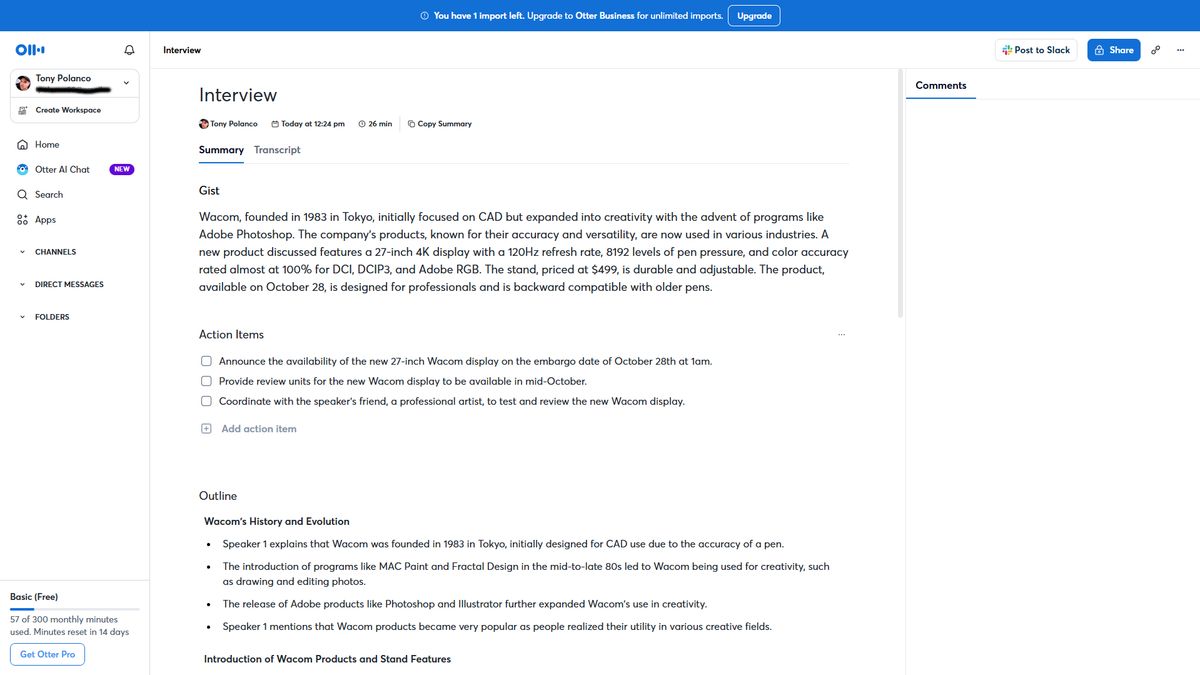Click Tony Polanco's profile avatar in sidebar

point(23,83)
